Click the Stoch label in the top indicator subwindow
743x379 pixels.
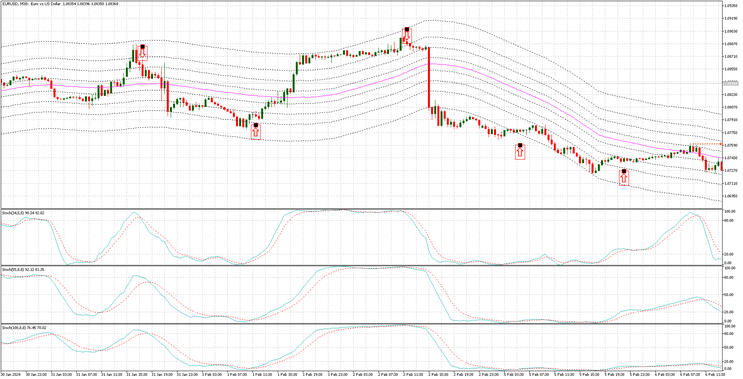23,213
